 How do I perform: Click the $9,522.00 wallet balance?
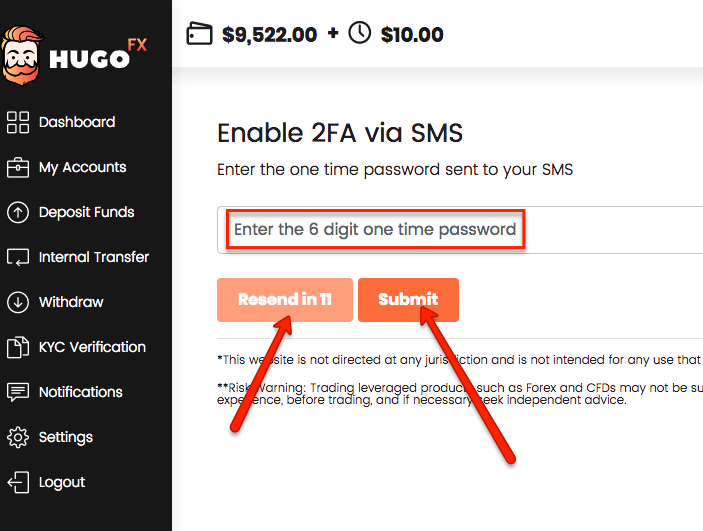[x=269, y=35]
